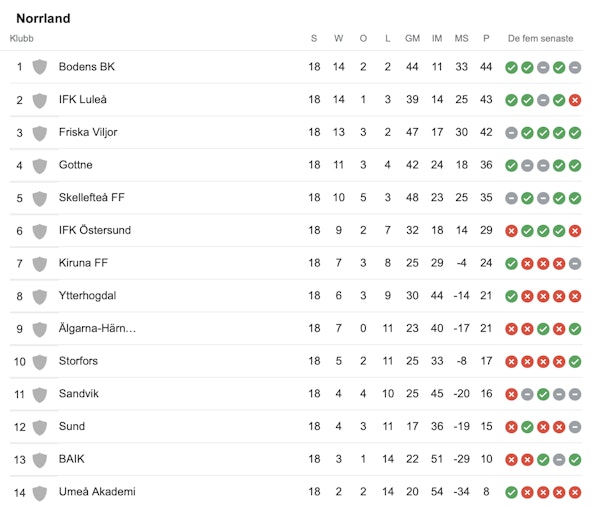Click the Bodens BK shield crest icon
The width and height of the screenshot is (593, 509).
coord(40,67)
